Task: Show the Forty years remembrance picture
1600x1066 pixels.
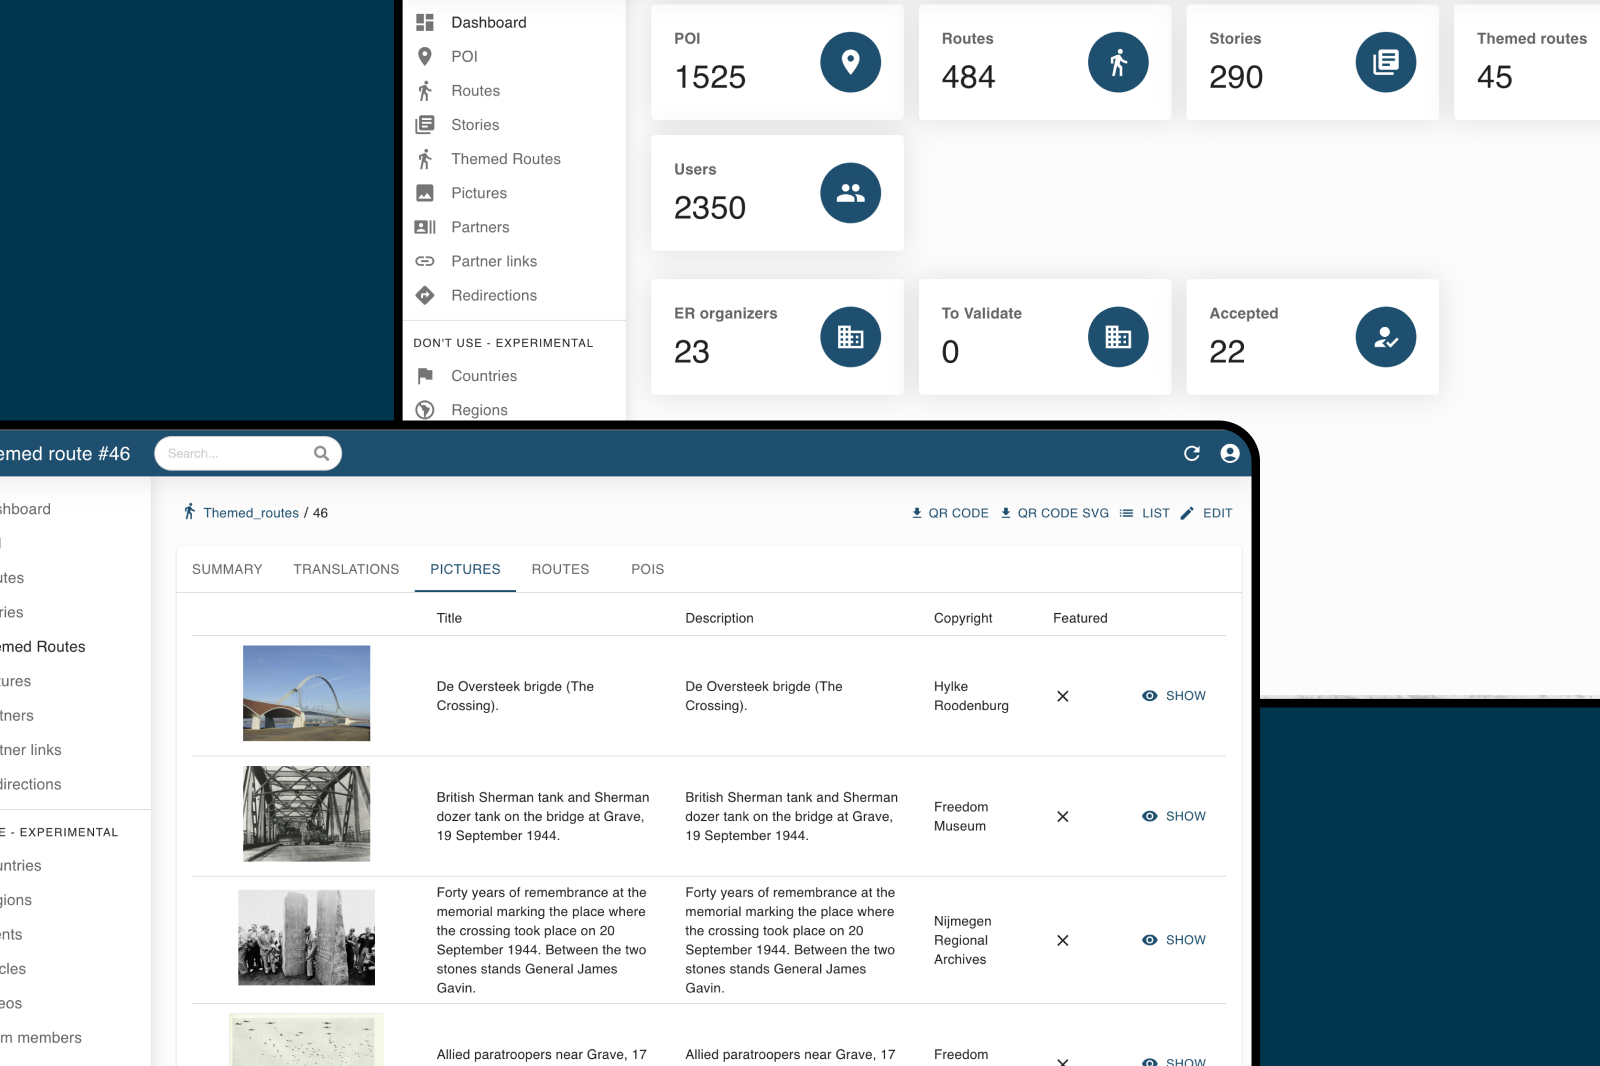Action: [1174, 940]
